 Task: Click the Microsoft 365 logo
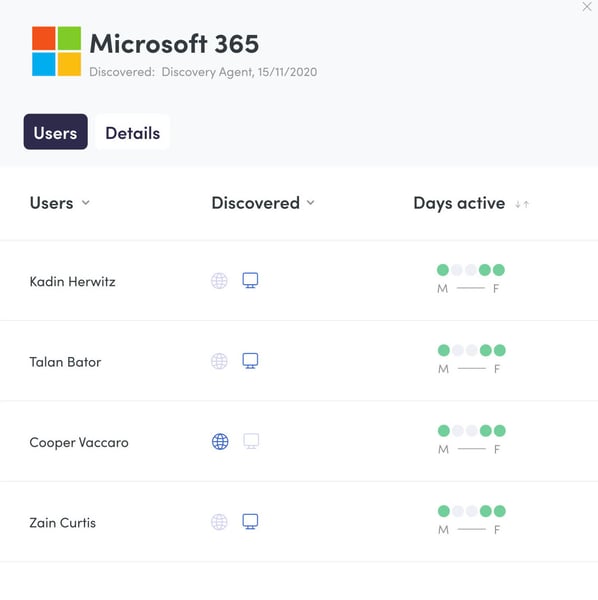(56, 51)
